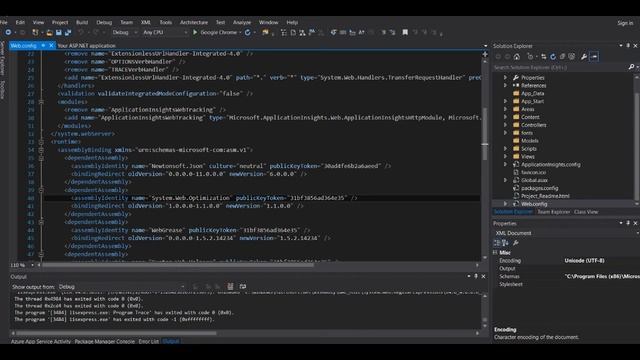This screenshot has height=360, width=640.
Task: Open the Architecture menu
Action: tap(194, 22)
